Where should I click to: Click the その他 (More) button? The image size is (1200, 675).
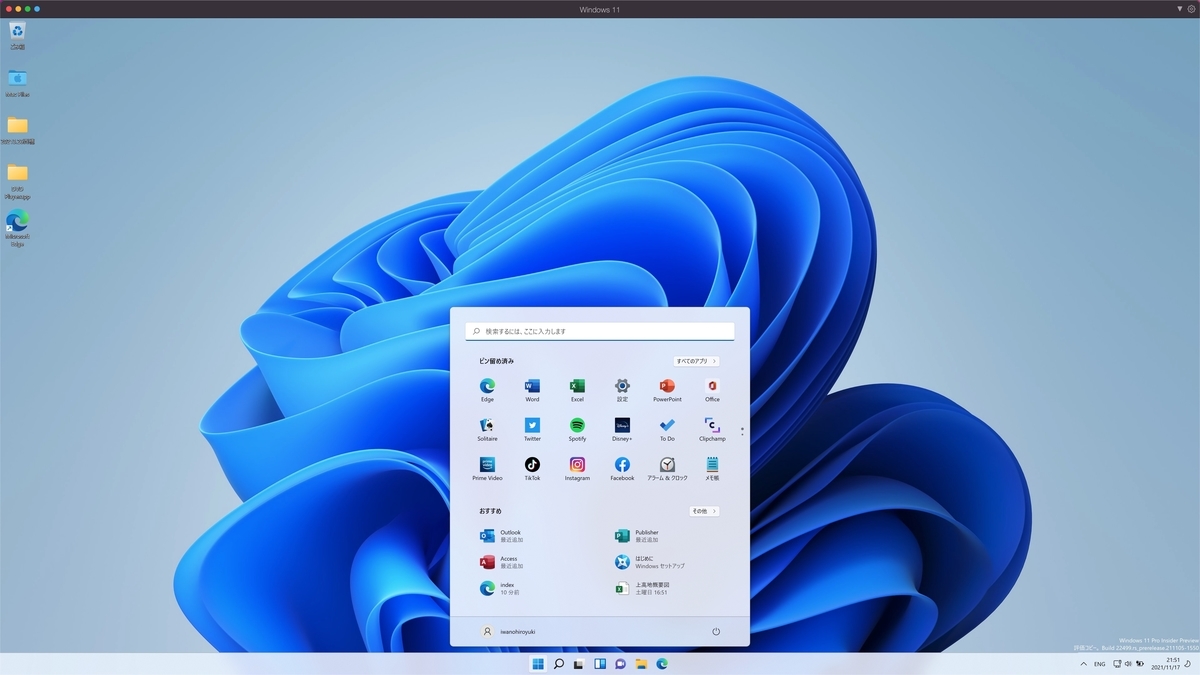pos(704,511)
